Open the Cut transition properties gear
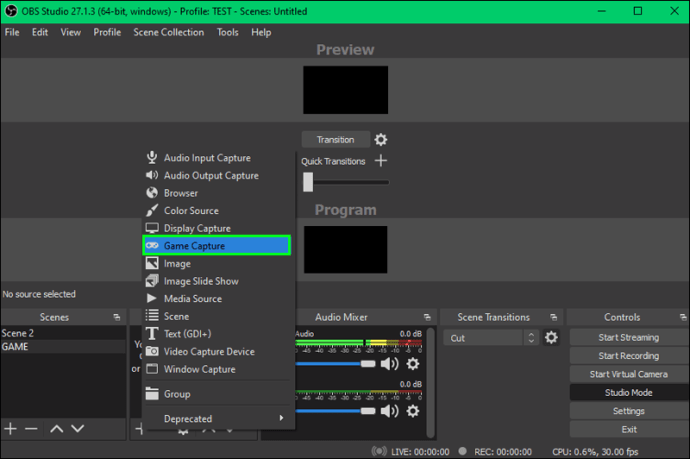Image resolution: width=690 pixels, height=459 pixels. pyautogui.click(x=551, y=338)
